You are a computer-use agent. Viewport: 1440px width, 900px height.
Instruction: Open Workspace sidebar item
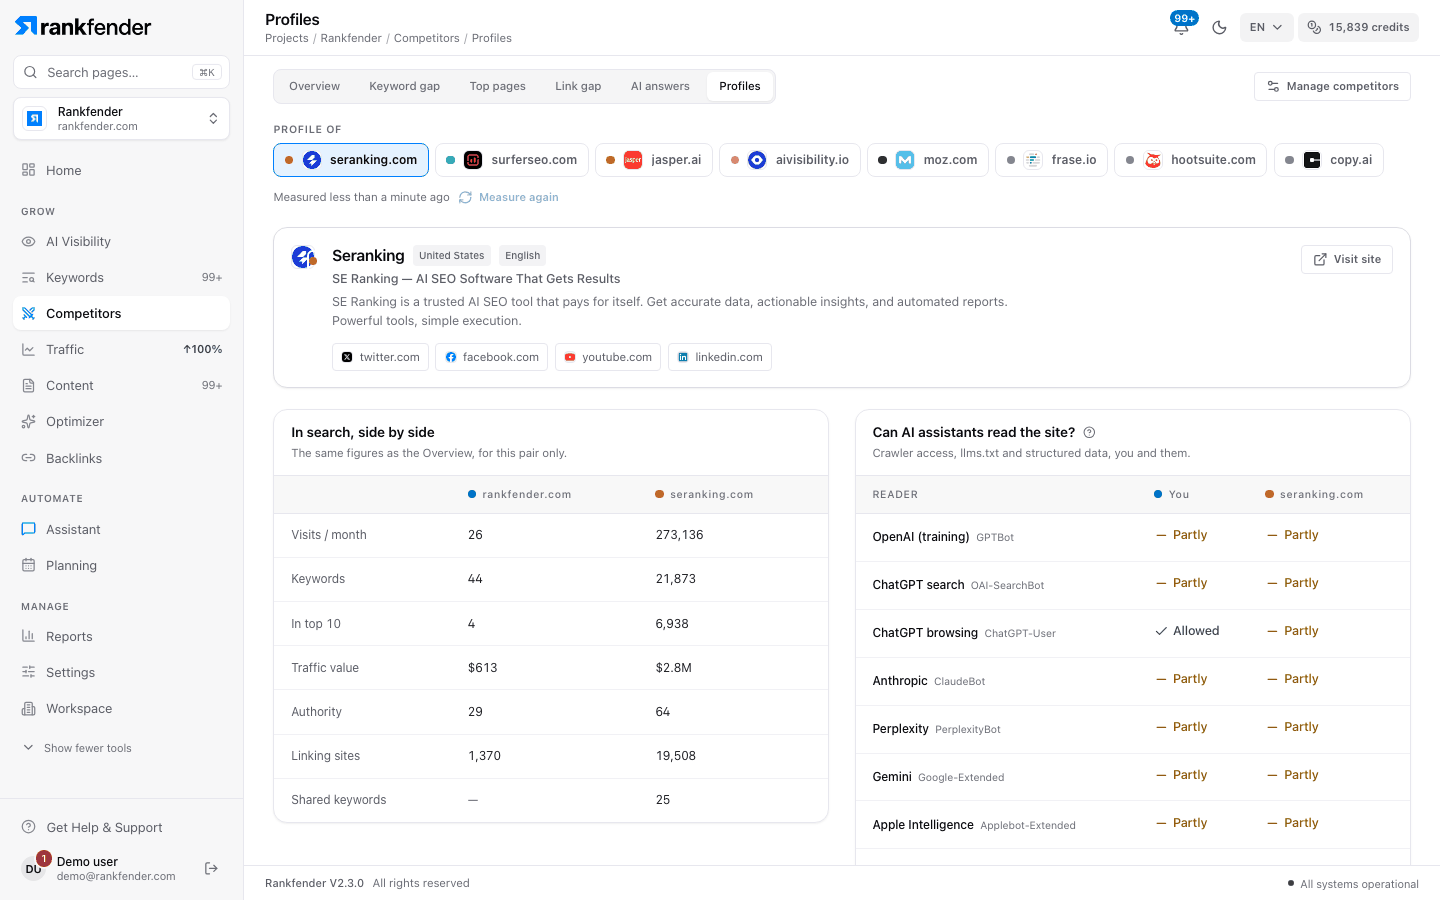pos(122,708)
